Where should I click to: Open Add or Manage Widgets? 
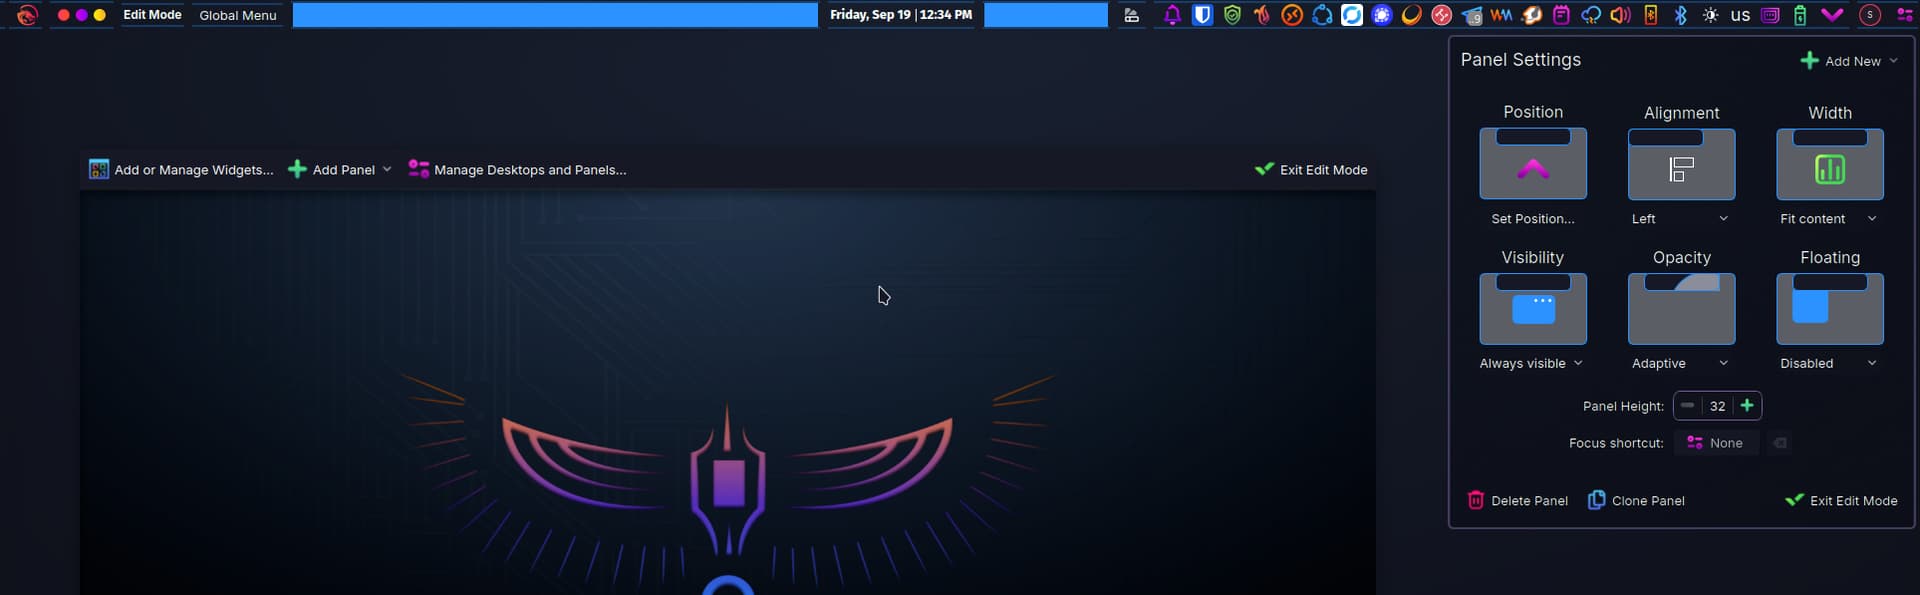181,170
